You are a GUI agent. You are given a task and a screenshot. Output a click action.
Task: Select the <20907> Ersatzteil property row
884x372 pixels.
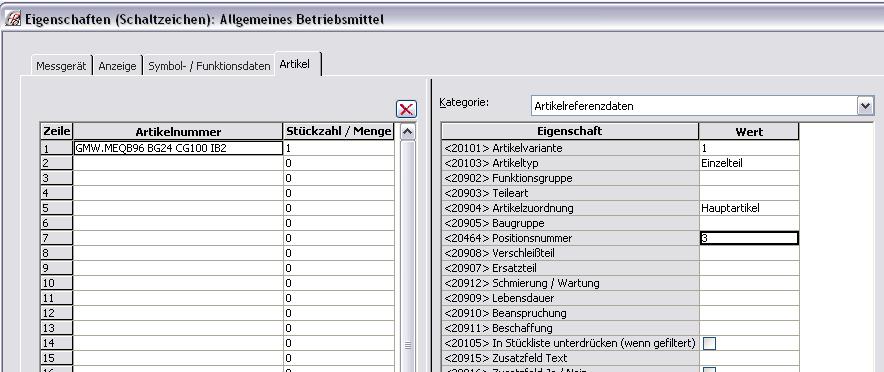tap(570, 268)
